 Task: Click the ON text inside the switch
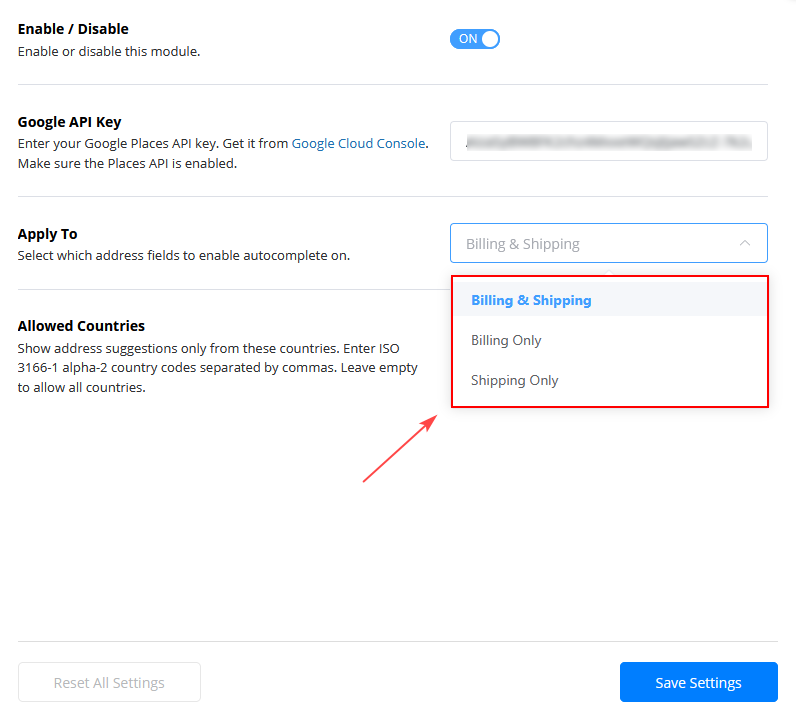pyautogui.click(x=468, y=39)
